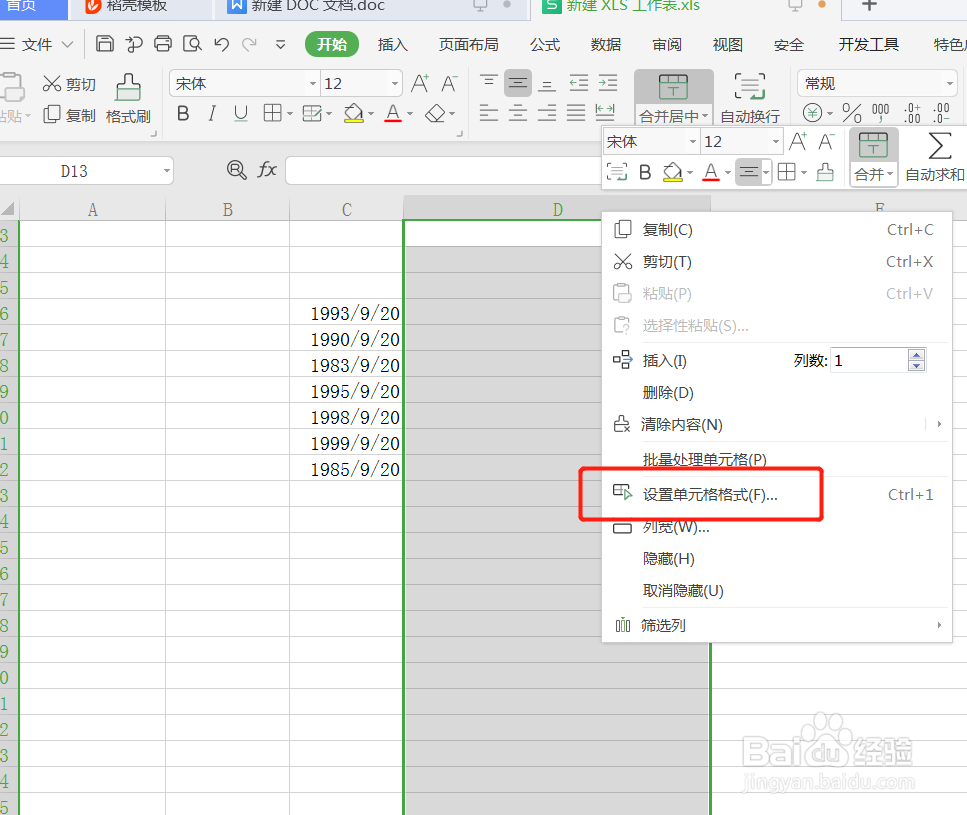Click Decrease Indent icon in ribbon

pos(578,83)
